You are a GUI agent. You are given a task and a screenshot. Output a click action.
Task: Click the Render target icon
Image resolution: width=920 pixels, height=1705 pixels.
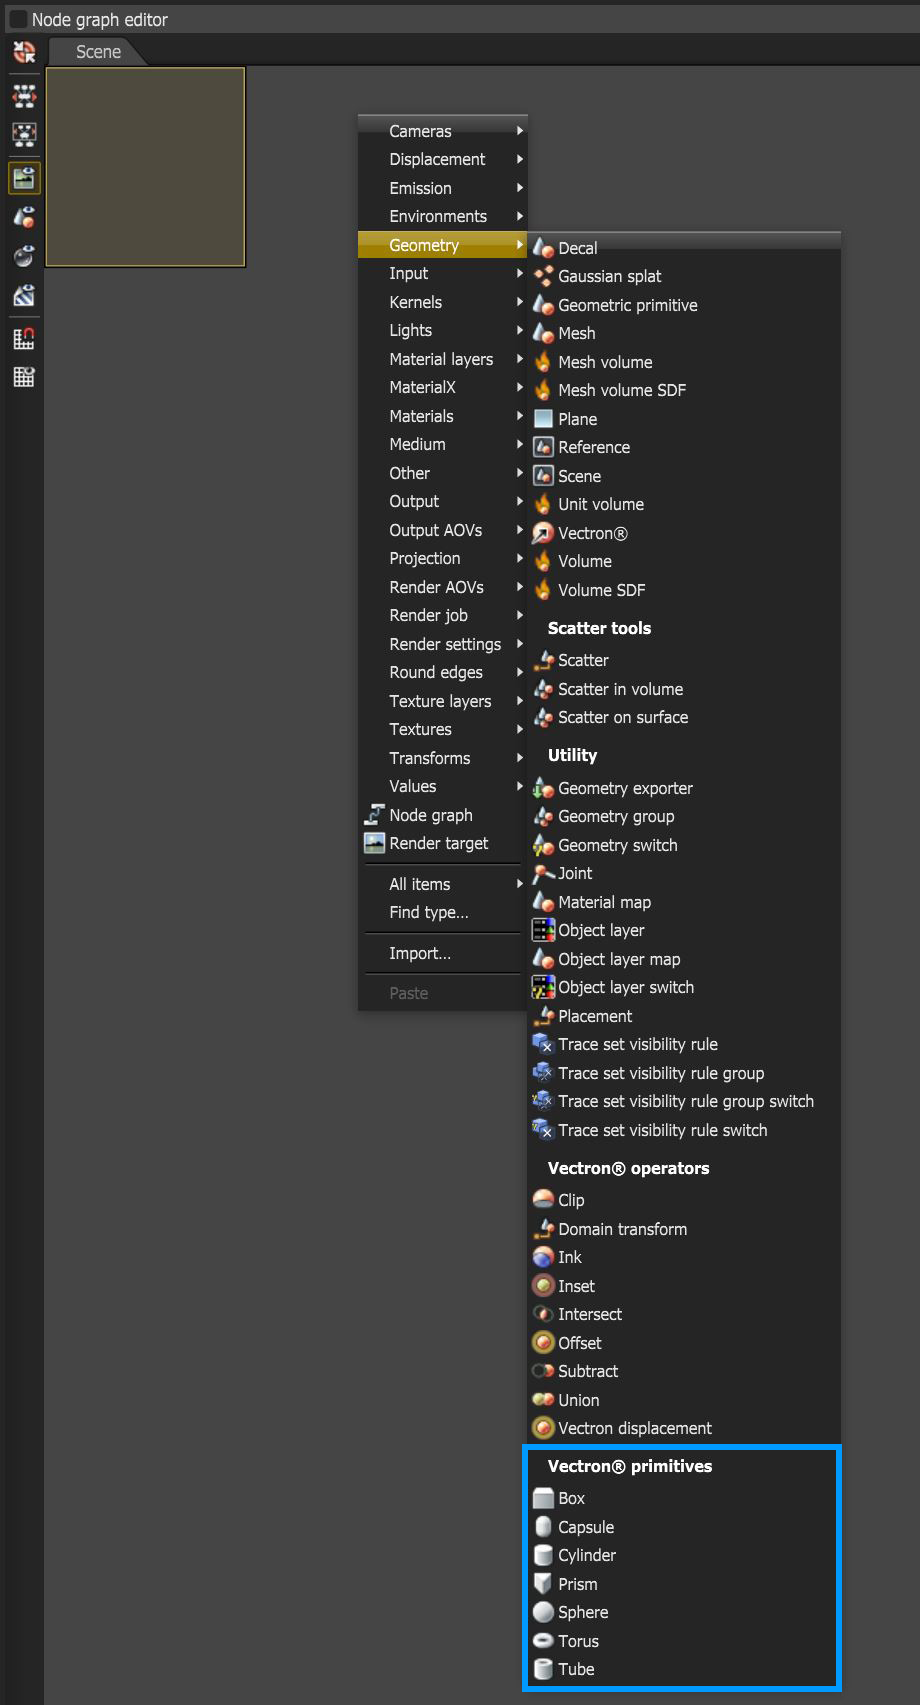pyautogui.click(x=374, y=843)
